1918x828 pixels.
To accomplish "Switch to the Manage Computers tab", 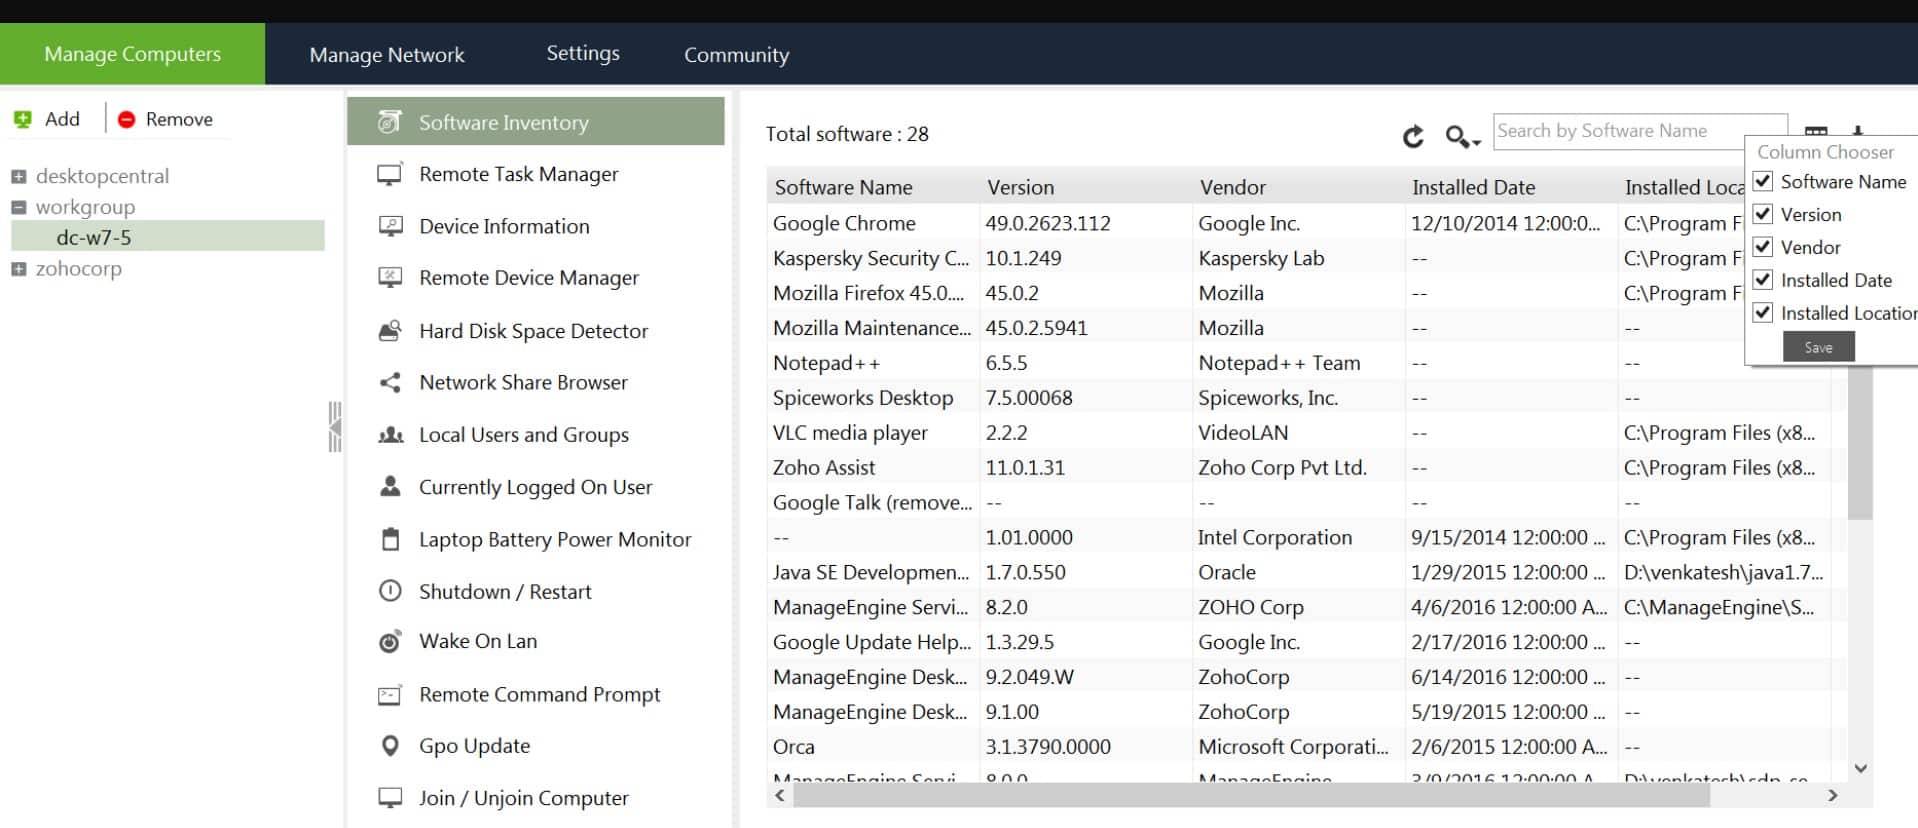I will [132, 54].
